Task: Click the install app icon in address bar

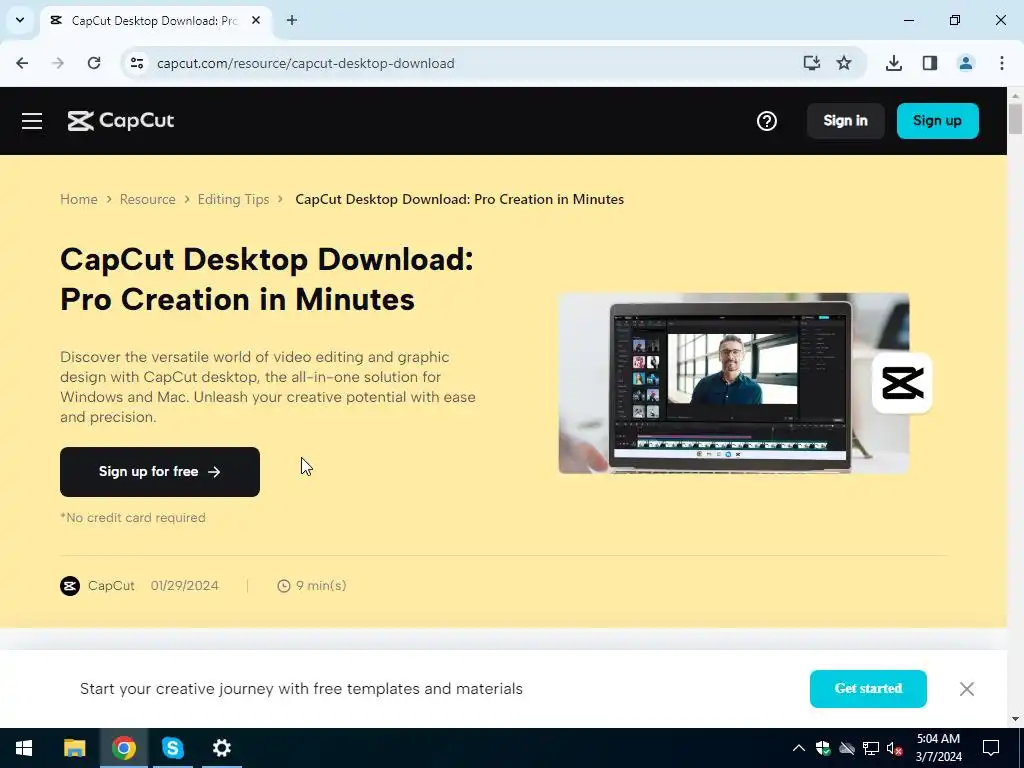Action: pyautogui.click(x=812, y=63)
